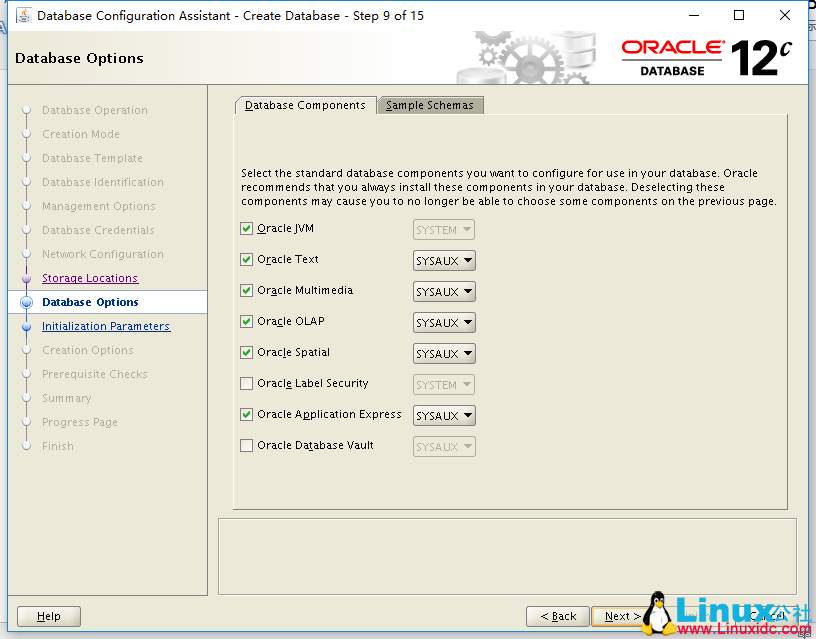This screenshot has height=639, width=816.
Task: Enable the Oracle Label Security checkbox
Action: 246,384
